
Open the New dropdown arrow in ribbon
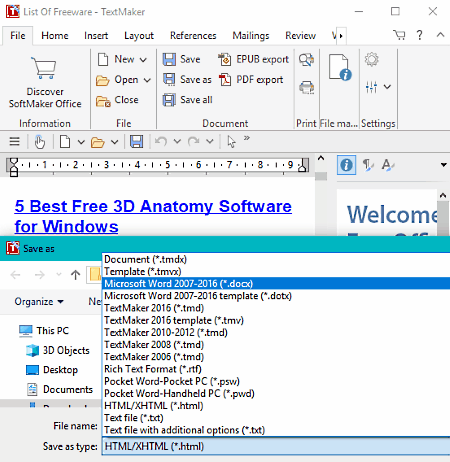click(143, 60)
